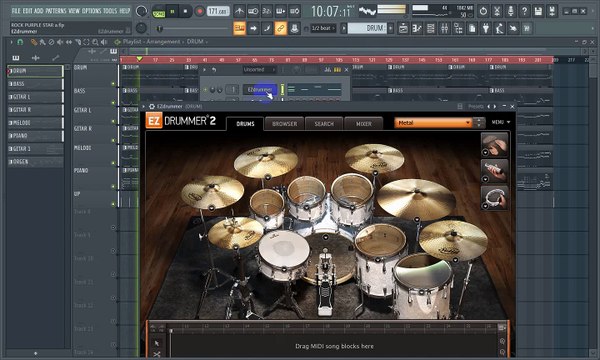Open the PATTERNS menu

pos(57,11)
